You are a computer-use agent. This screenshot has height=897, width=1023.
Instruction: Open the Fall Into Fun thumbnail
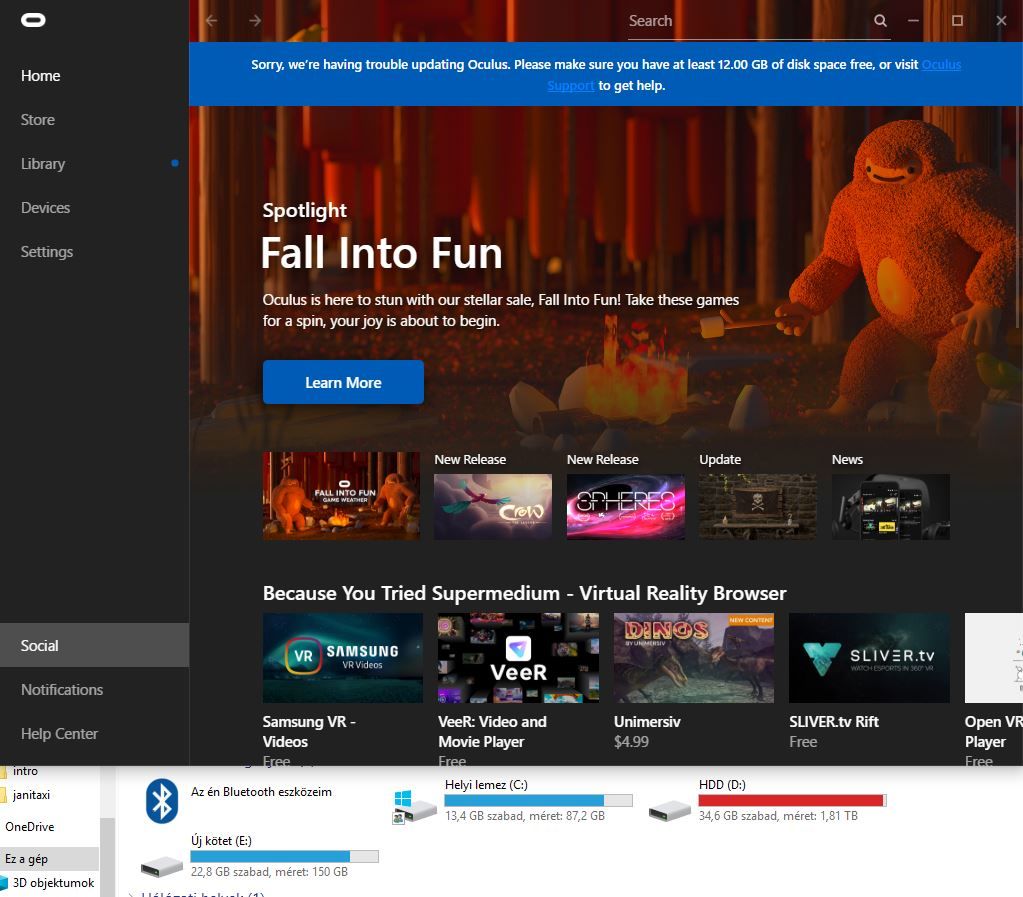pyautogui.click(x=341, y=496)
